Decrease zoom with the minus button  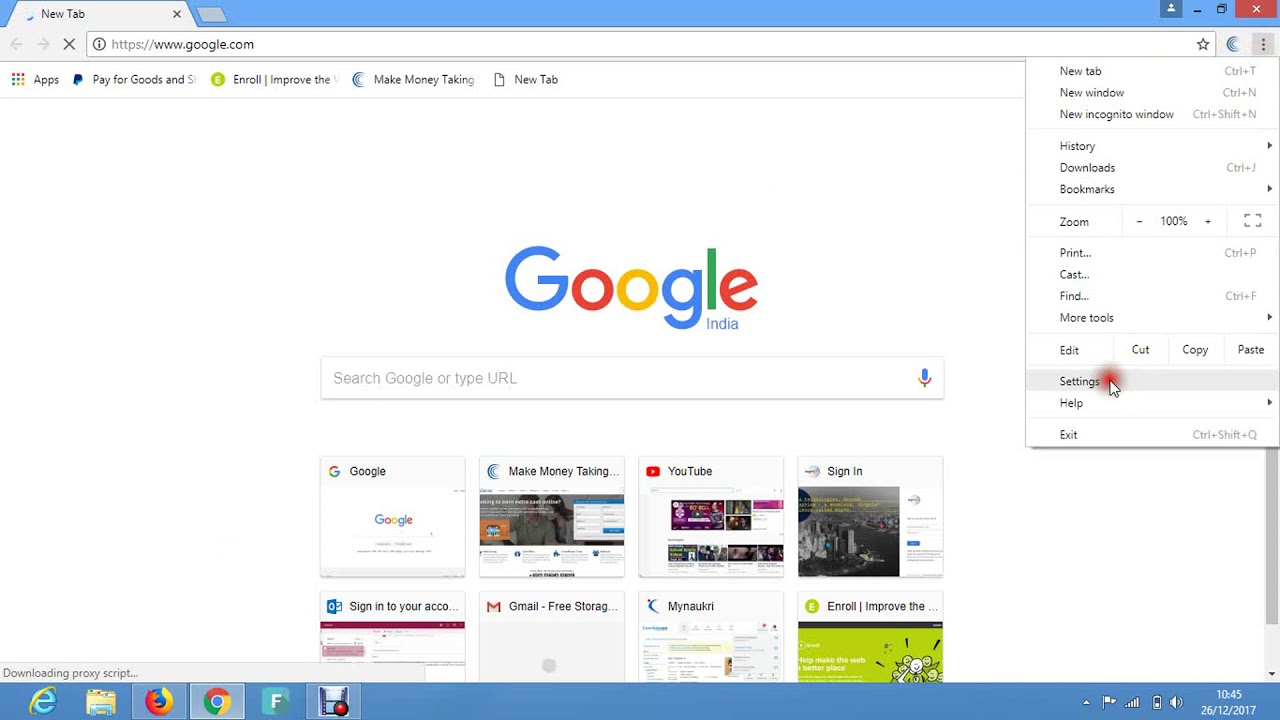pyautogui.click(x=1139, y=221)
